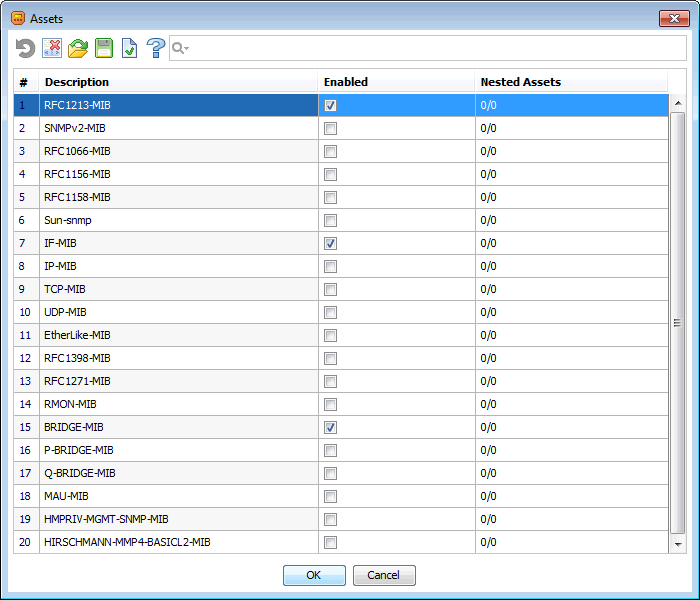Enable the RMON-MIB checkbox
The image size is (700, 600).
point(330,404)
